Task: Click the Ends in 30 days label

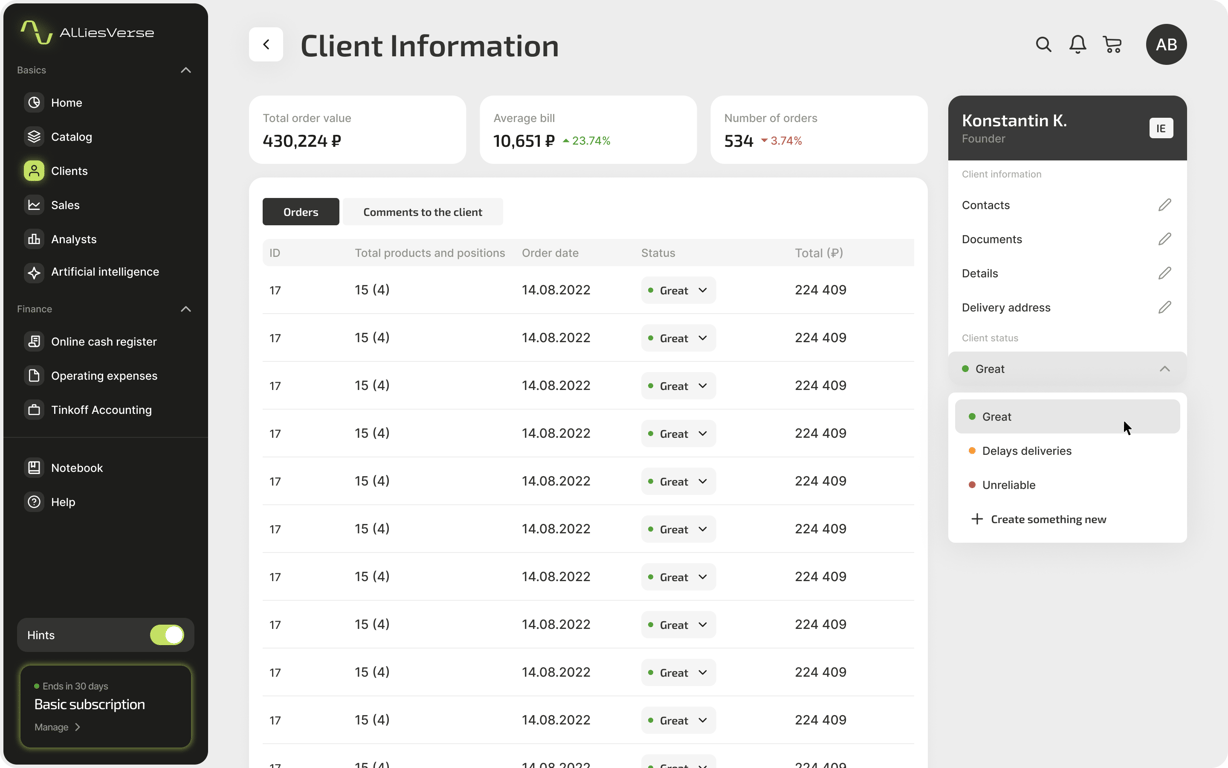Action: [x=71, y=686]
